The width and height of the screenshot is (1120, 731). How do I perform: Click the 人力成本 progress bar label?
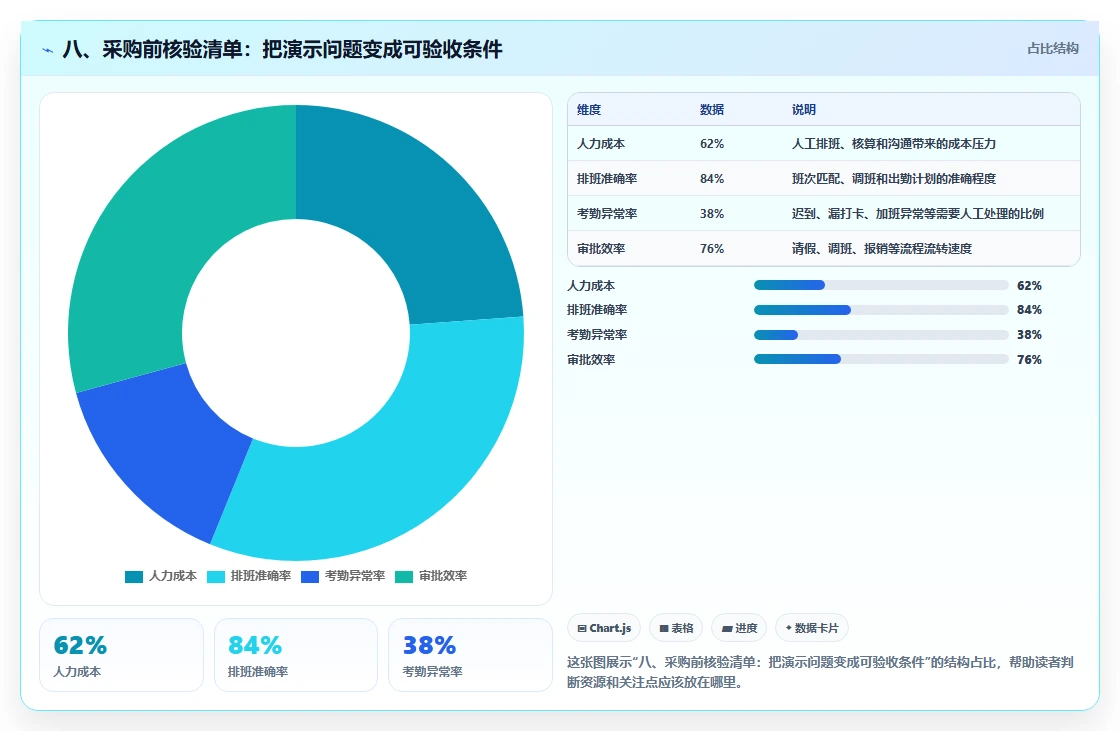pyautogui.click(x=591, y=286)
